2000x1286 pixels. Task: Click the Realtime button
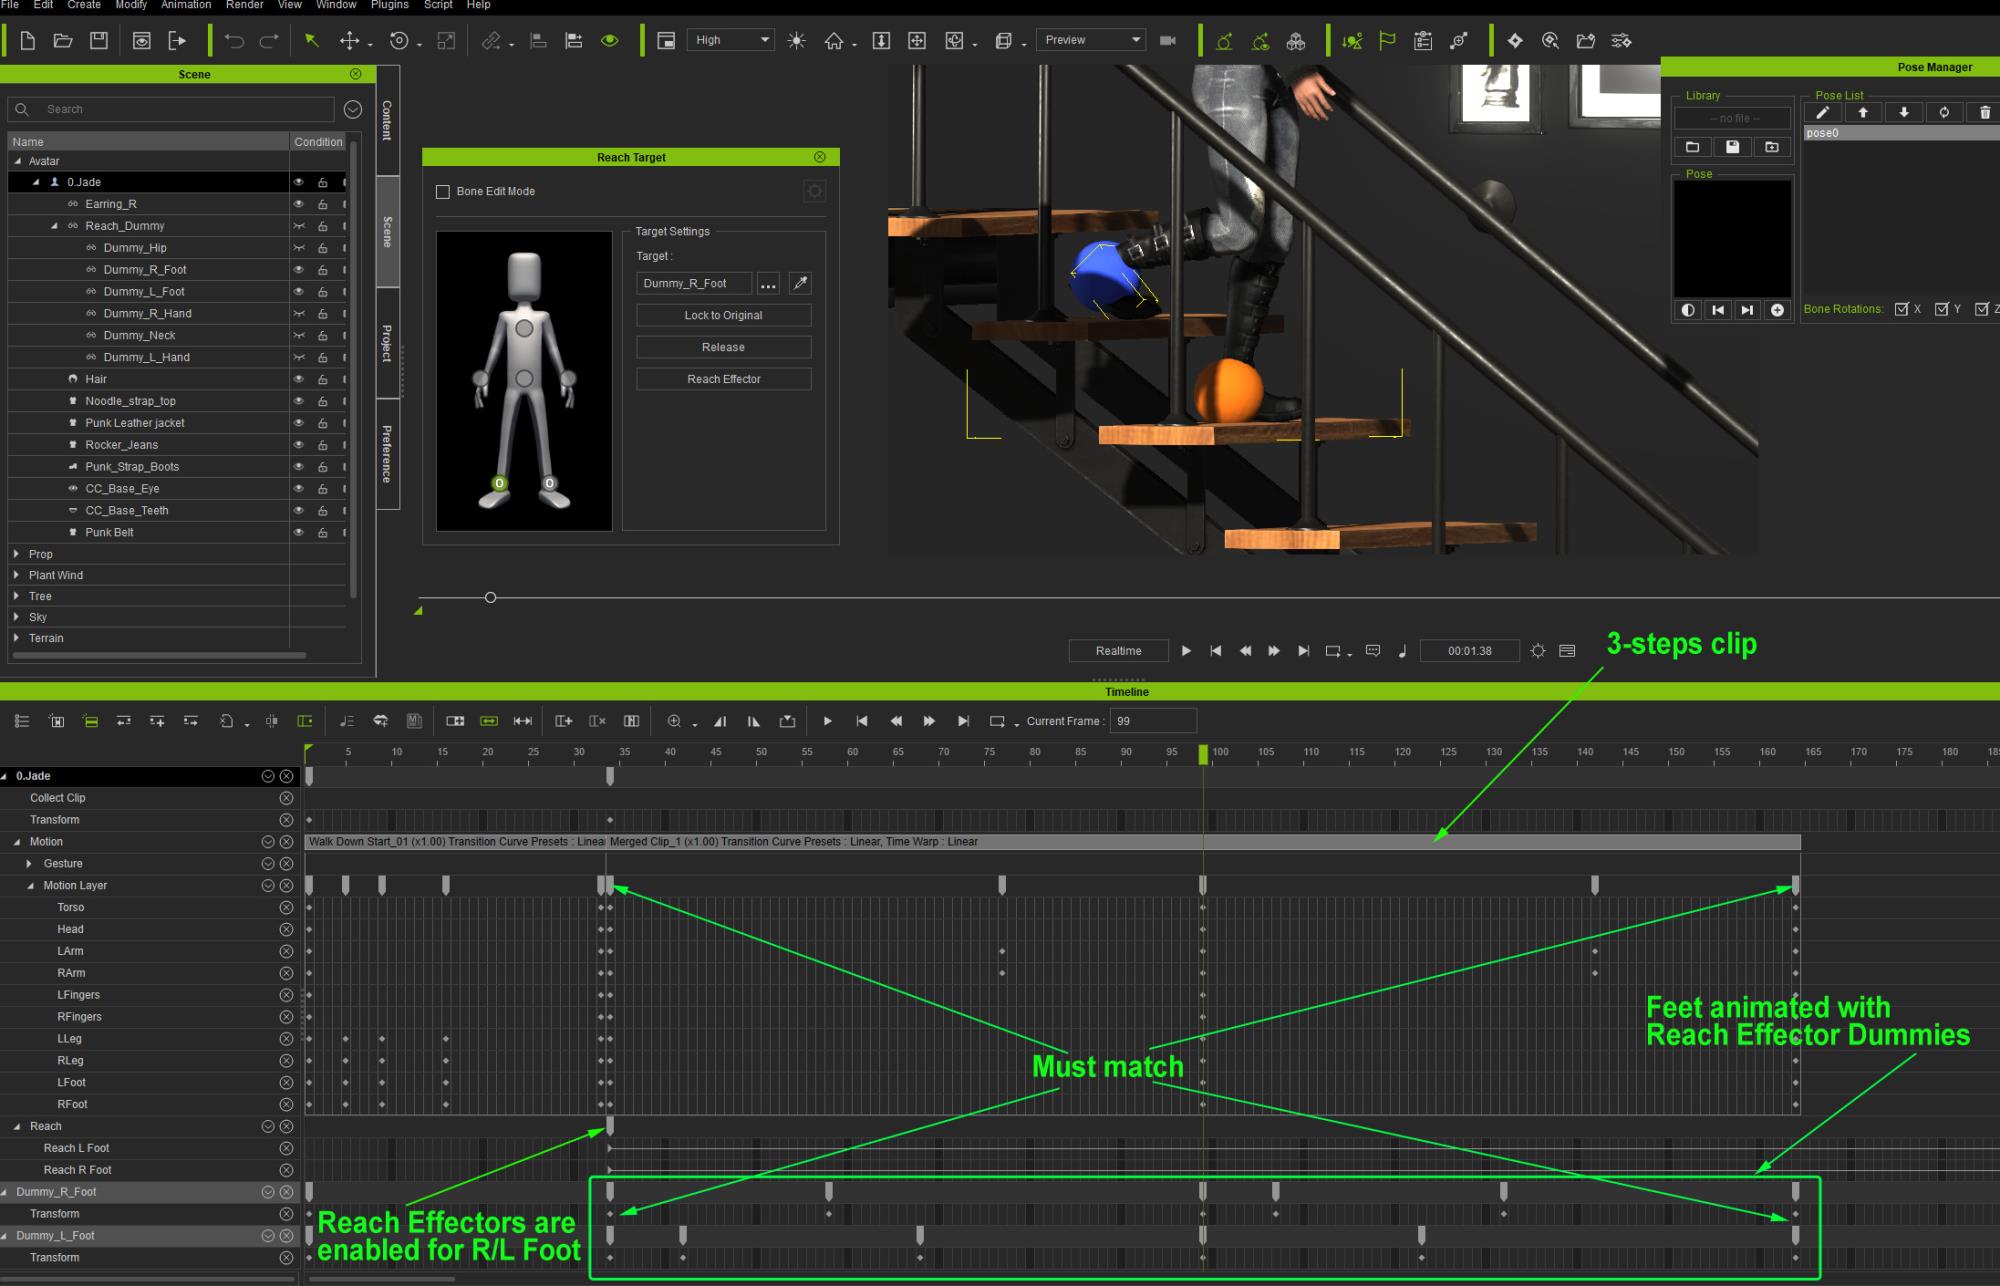point(1118,651)
